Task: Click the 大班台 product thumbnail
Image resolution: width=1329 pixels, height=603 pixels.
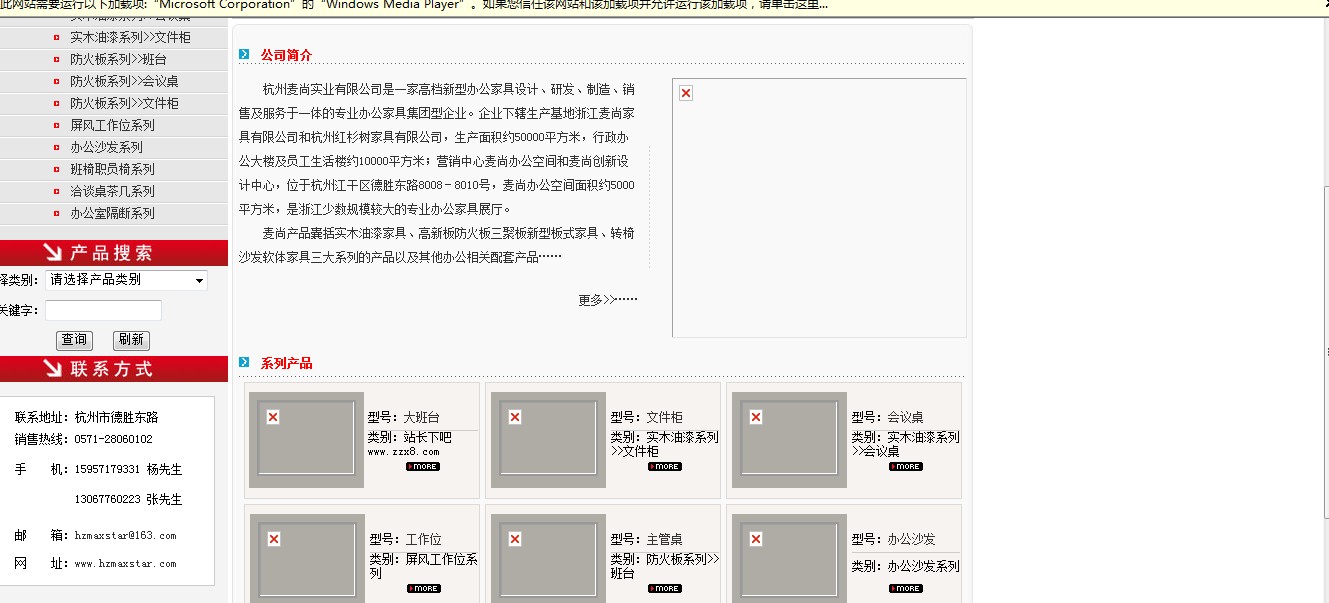Action: [x=306, y=440]
